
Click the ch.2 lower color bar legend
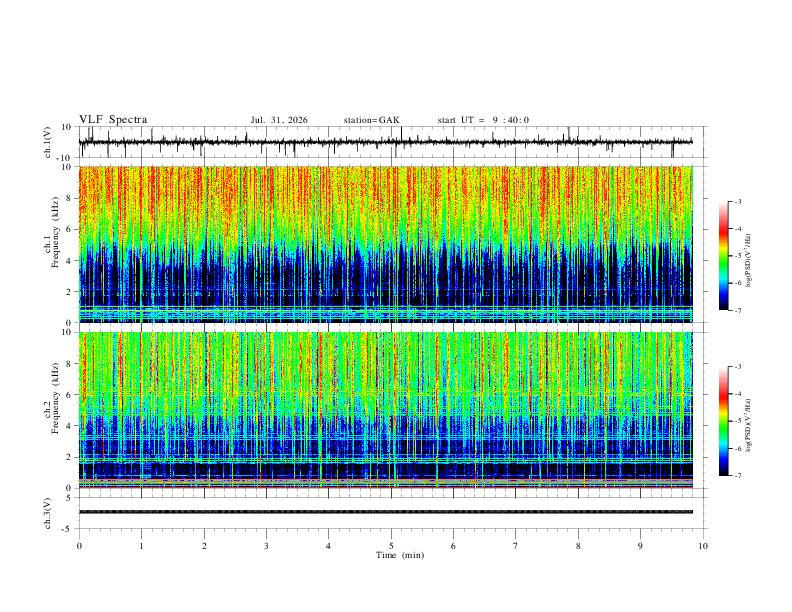pos(723,421)
